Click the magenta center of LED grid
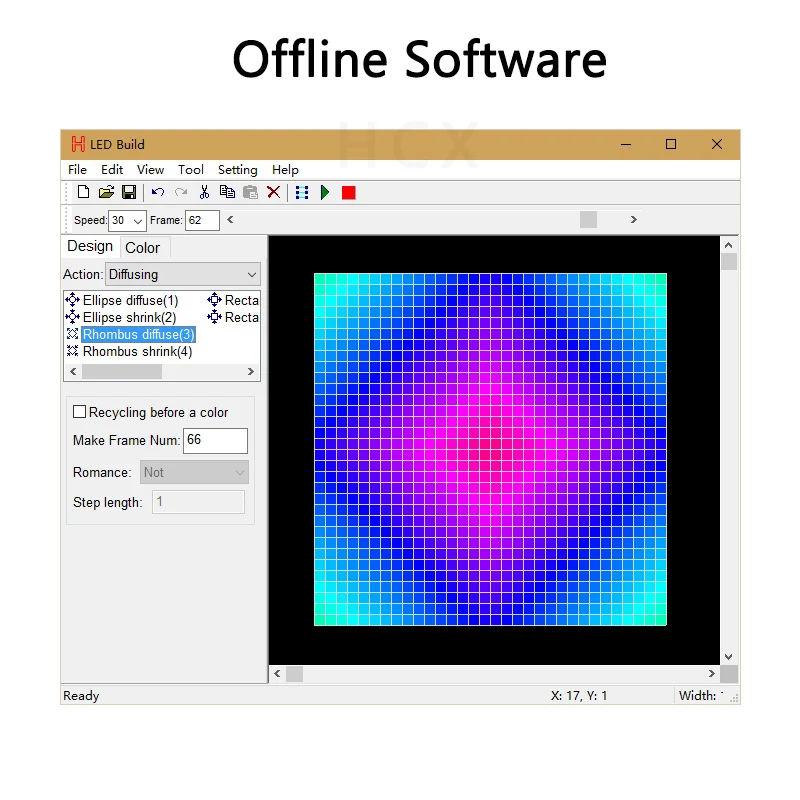Screen dimensions: 800x800 [x=490, y=449]
